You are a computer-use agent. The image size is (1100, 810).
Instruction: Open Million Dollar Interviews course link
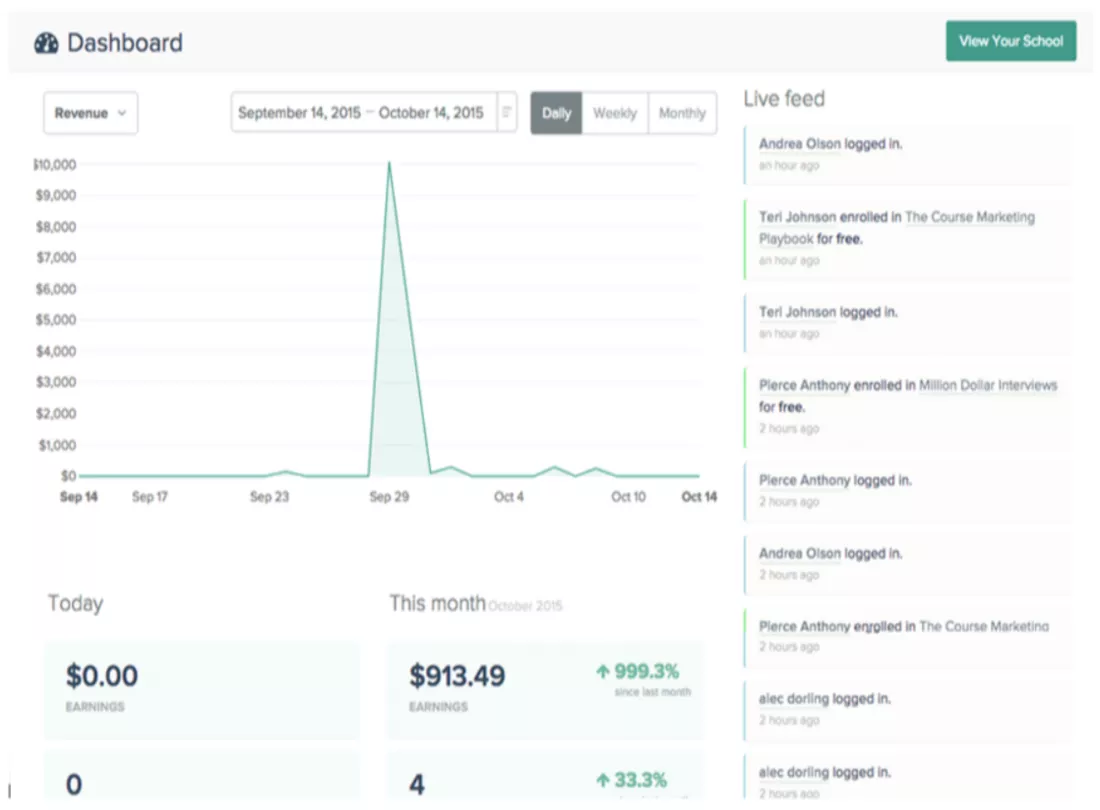(x=988, y=385)
